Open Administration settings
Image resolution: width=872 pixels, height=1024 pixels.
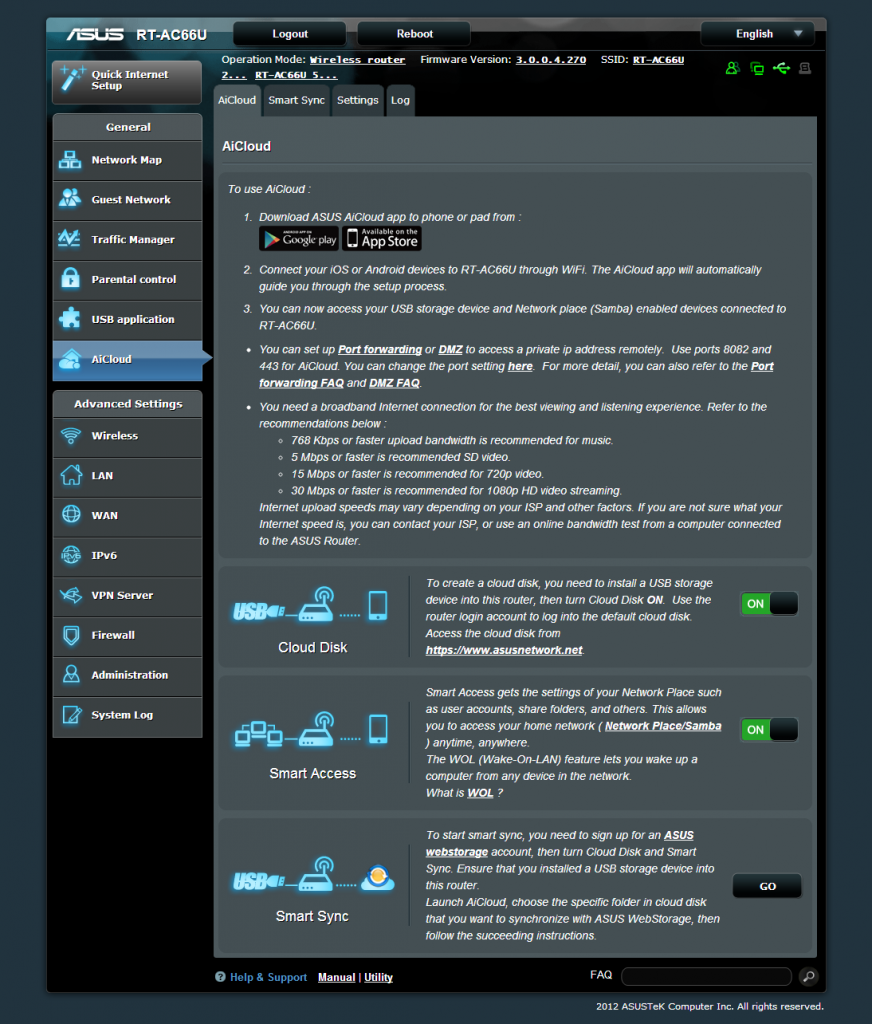[127, 675]
